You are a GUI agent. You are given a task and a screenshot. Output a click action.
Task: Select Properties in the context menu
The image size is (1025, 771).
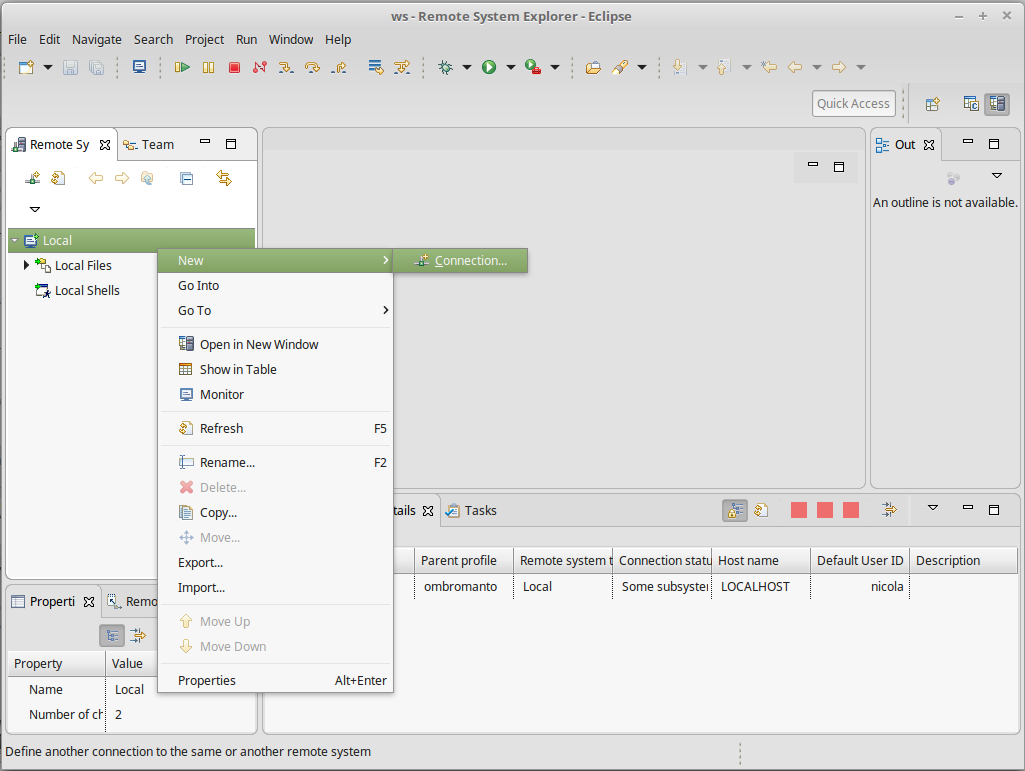click(x=275, y=680)
